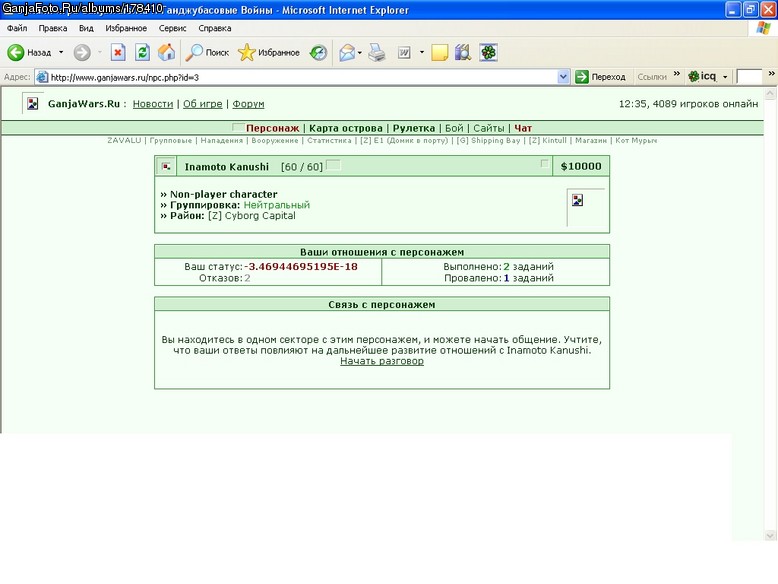
Task: Open the History toolbar icon
Action: (318, 52)
